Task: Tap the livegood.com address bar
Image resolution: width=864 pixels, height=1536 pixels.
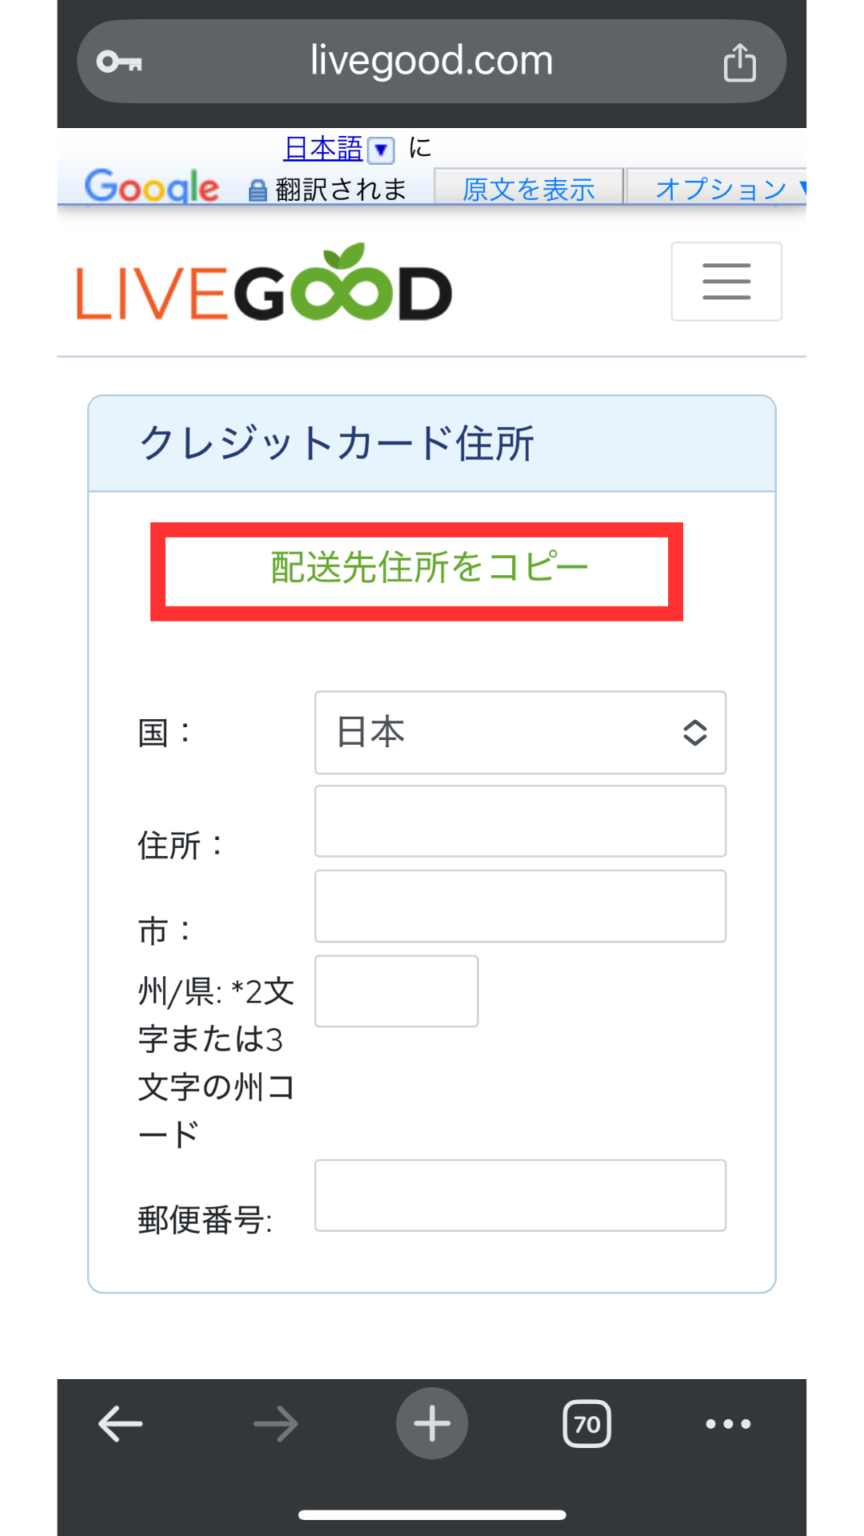Action: pos(431,62)
